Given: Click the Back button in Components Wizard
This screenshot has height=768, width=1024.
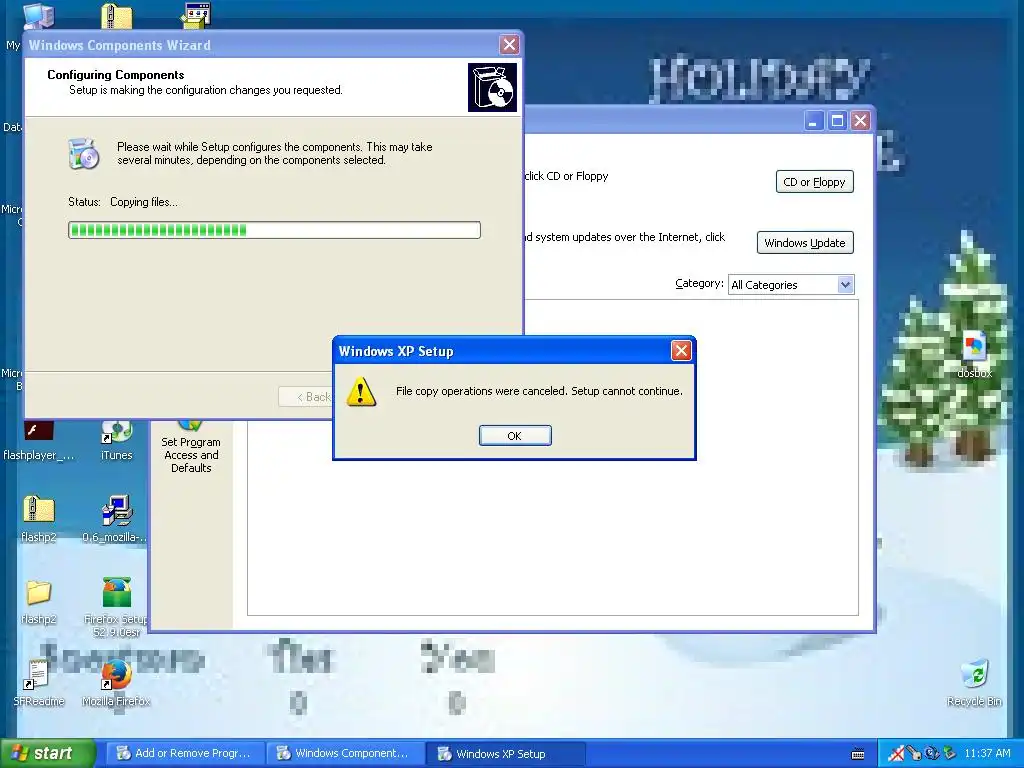Looking at the screenshot, I should tap(306, 396).
